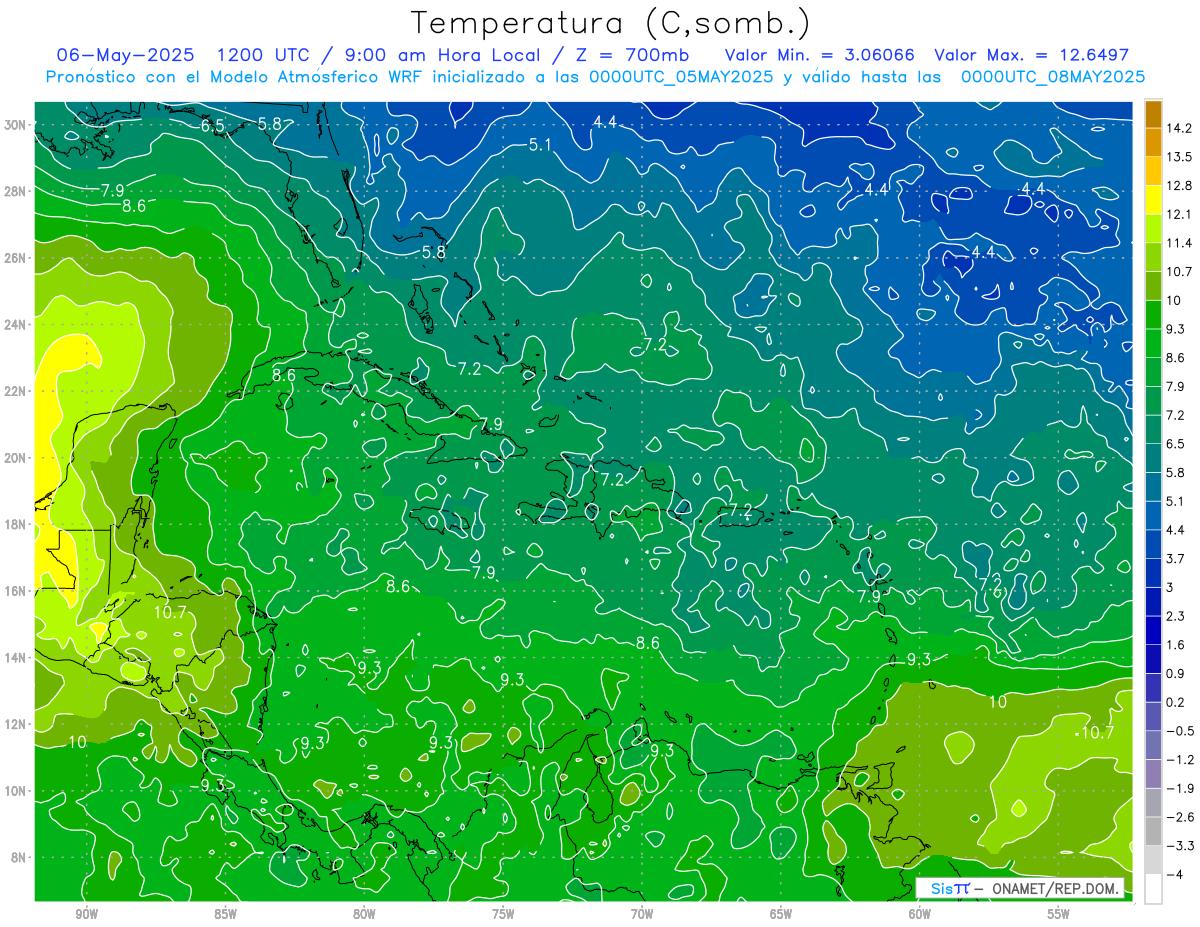Click the 60W longitude axis label

click(x=920, y=915)
